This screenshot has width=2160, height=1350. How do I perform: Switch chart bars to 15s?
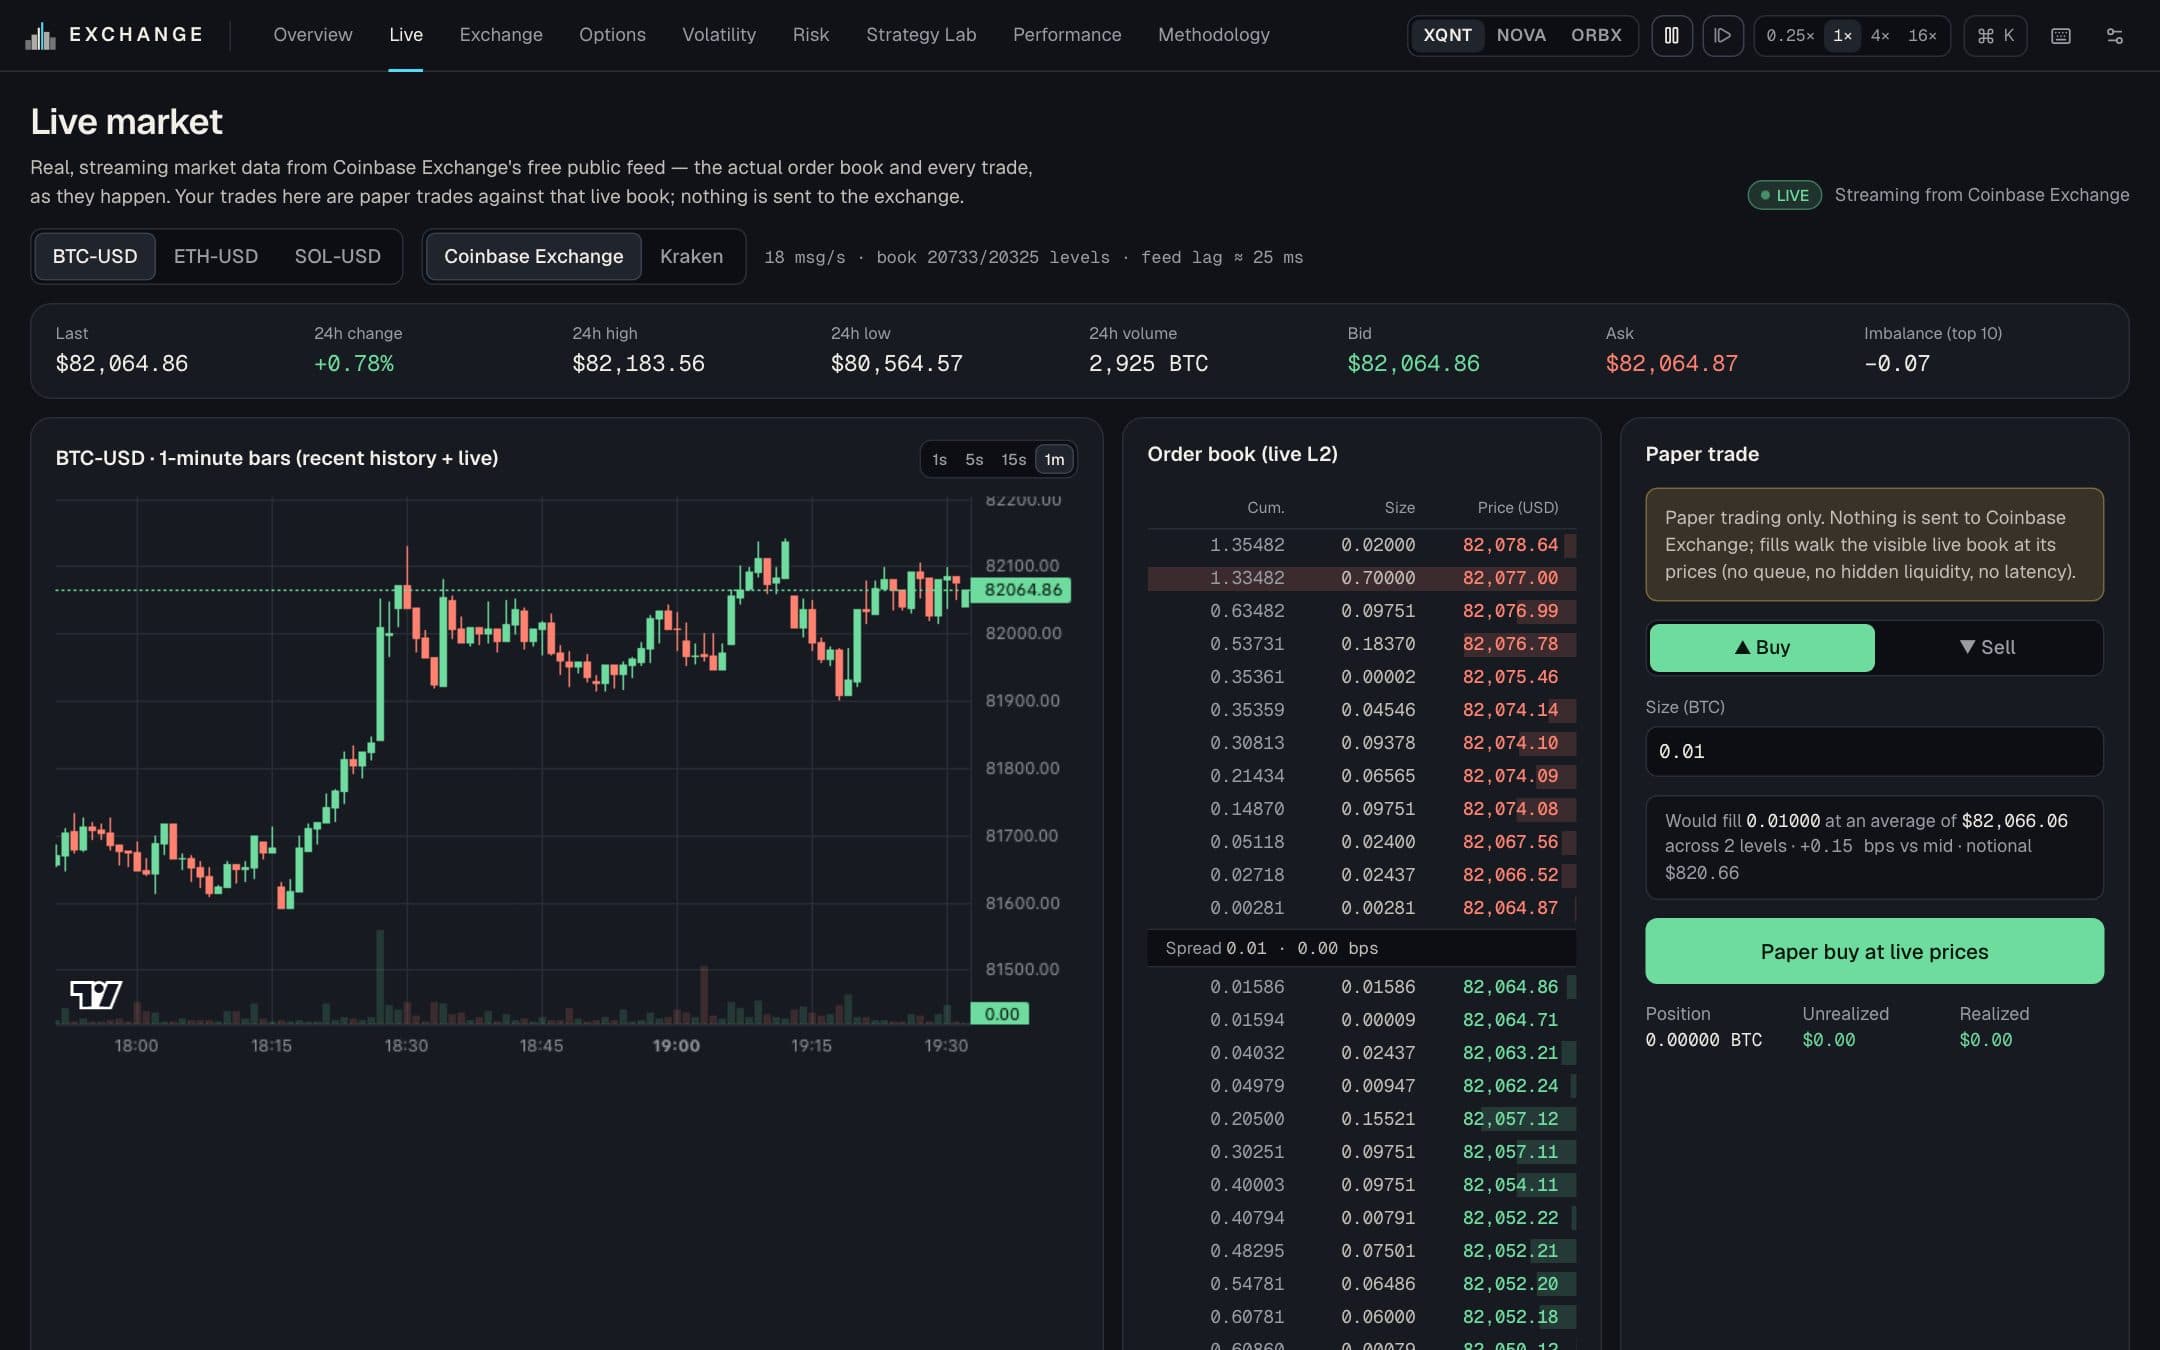point(1013,459)
